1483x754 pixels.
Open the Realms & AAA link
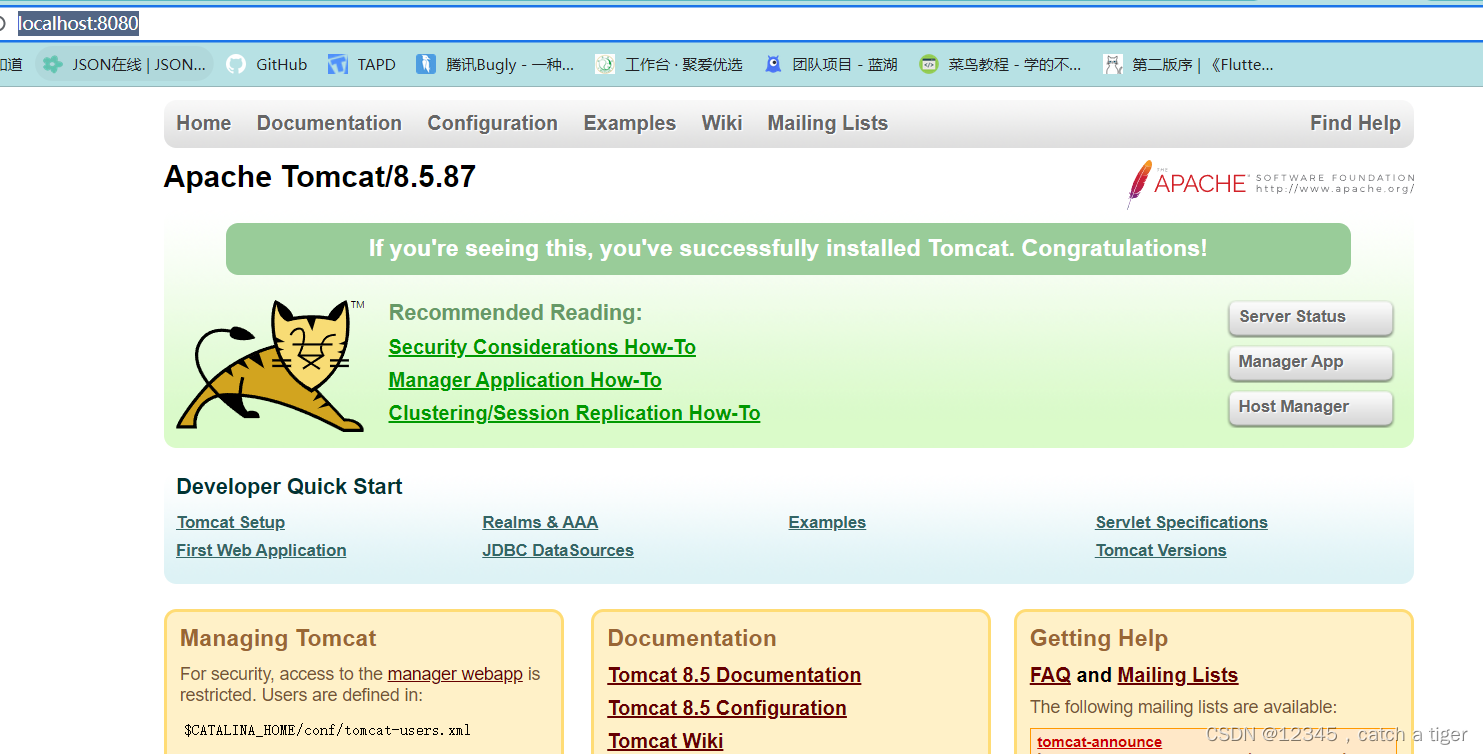540,522
